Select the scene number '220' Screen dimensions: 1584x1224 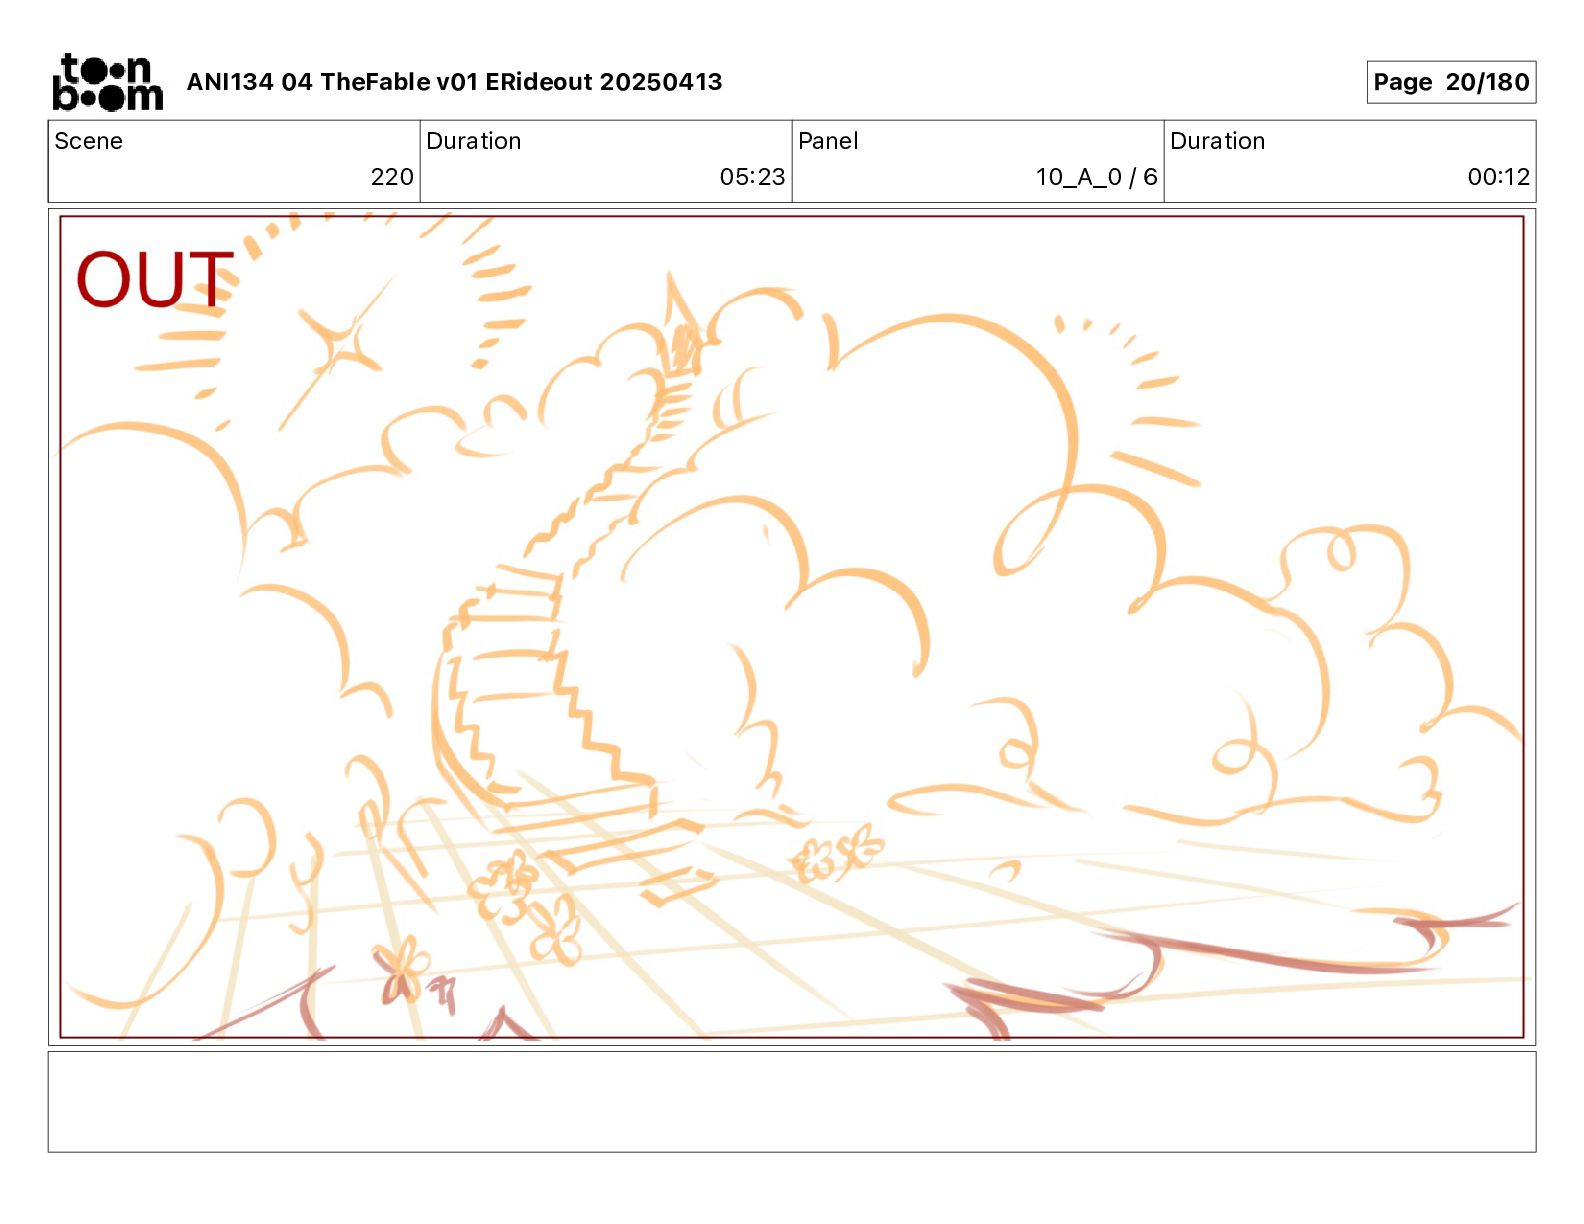[392, 177]
